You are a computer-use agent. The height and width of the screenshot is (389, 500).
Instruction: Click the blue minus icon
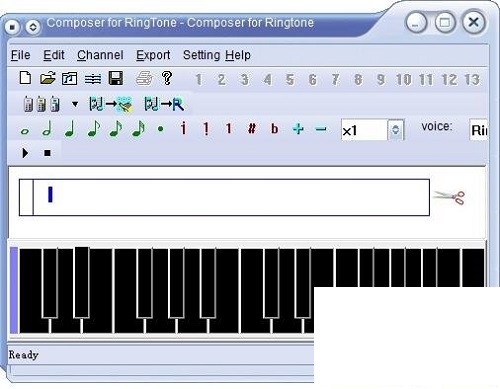click(321, 129)
